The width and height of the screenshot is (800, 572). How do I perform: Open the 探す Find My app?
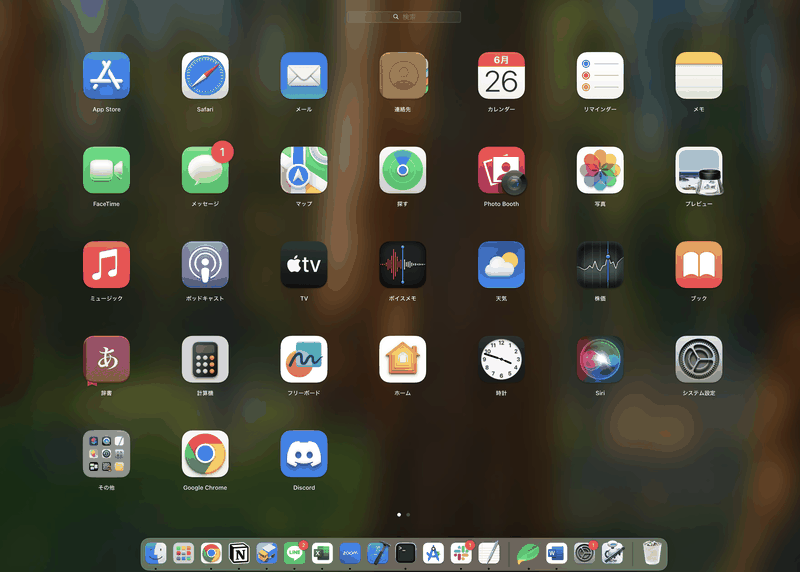click(403, 170)
